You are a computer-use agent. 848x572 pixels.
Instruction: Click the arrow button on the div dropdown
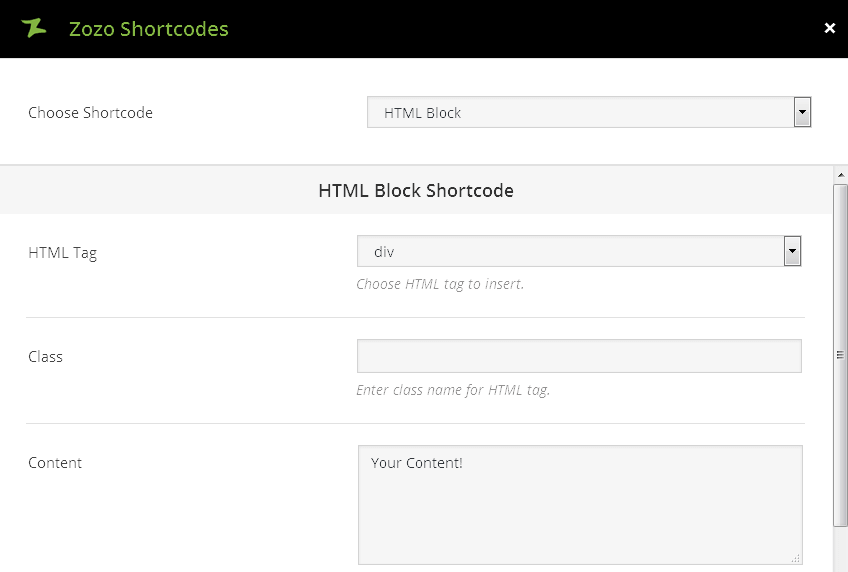click(x=792, y=252)
